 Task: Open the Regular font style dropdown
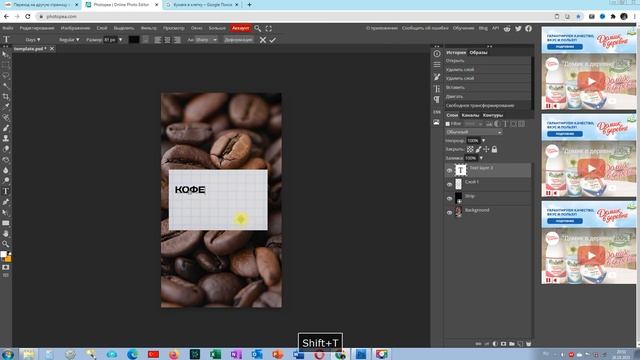pos(69,40)
